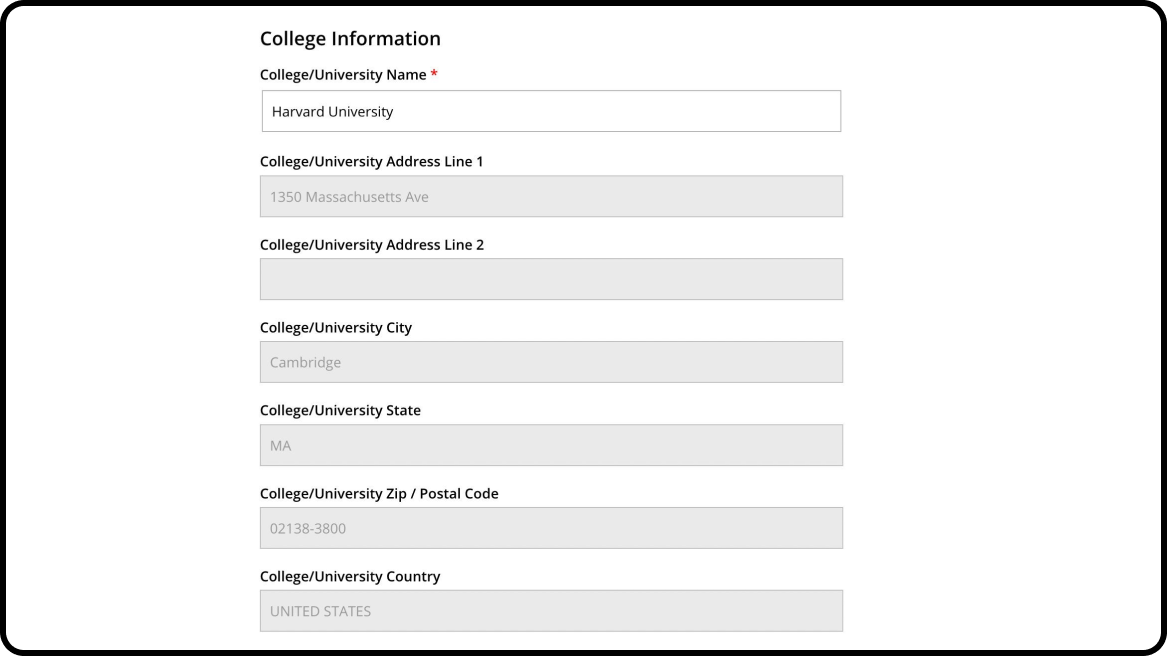Click the Zip / Postal Code field showing 02138-3800

550,527
